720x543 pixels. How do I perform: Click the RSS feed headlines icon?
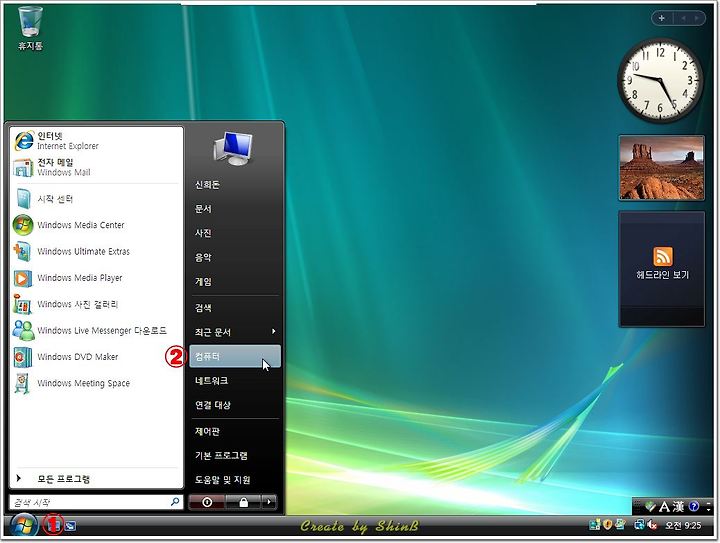tap(663, 256)
